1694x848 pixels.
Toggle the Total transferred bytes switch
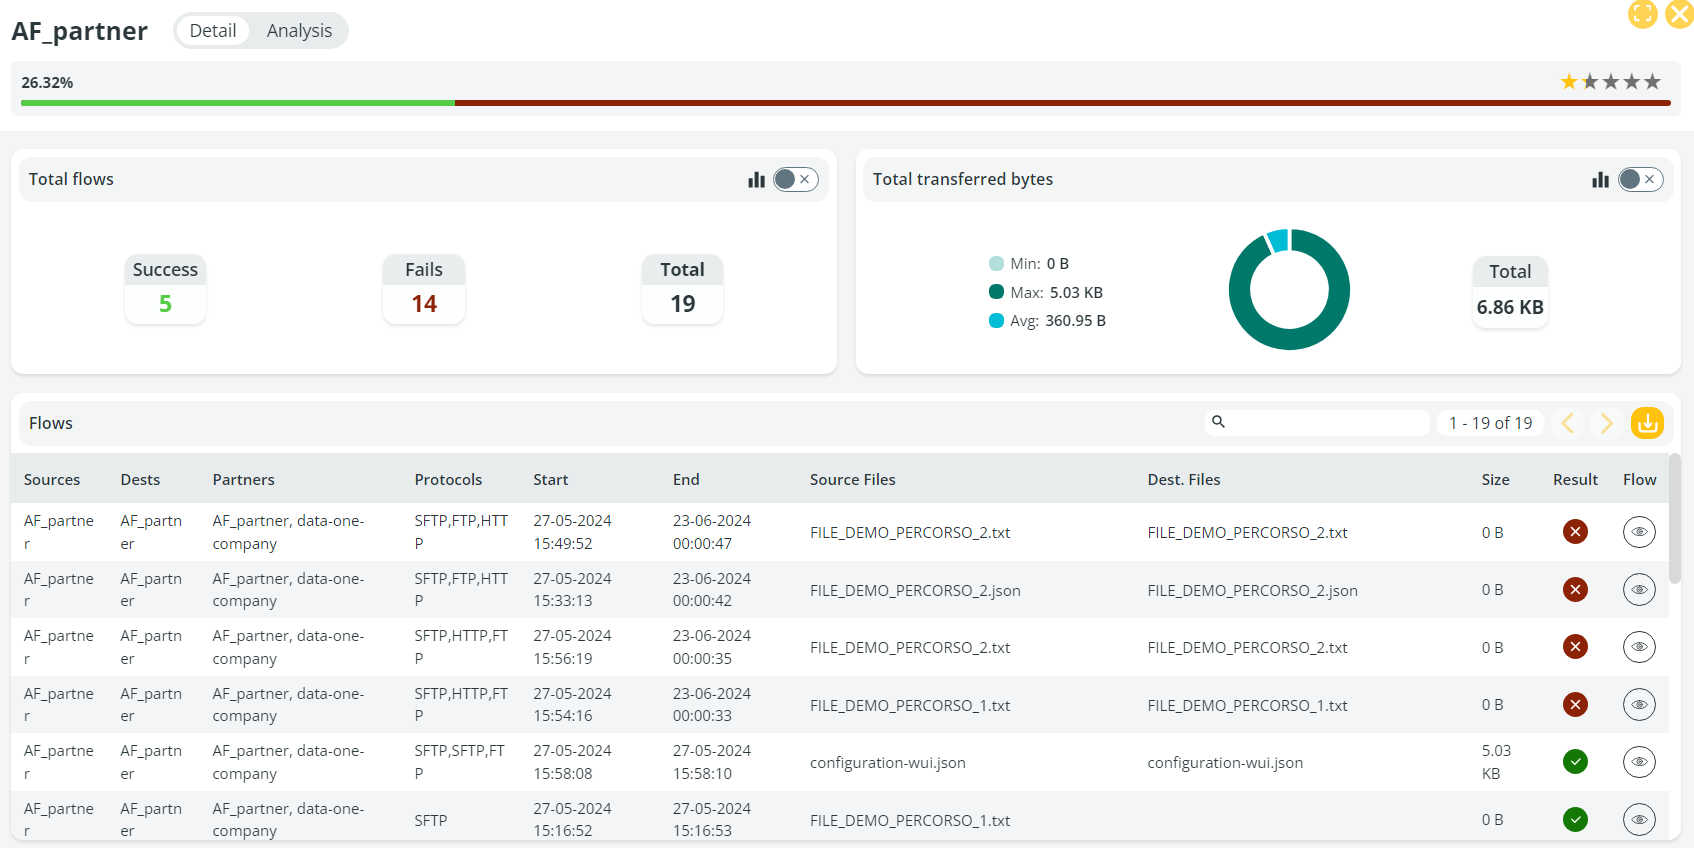coord(1640,179)
